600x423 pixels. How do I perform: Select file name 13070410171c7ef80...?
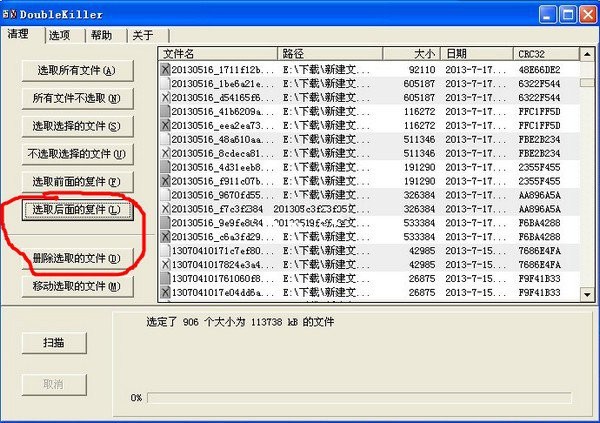(223, 250)
